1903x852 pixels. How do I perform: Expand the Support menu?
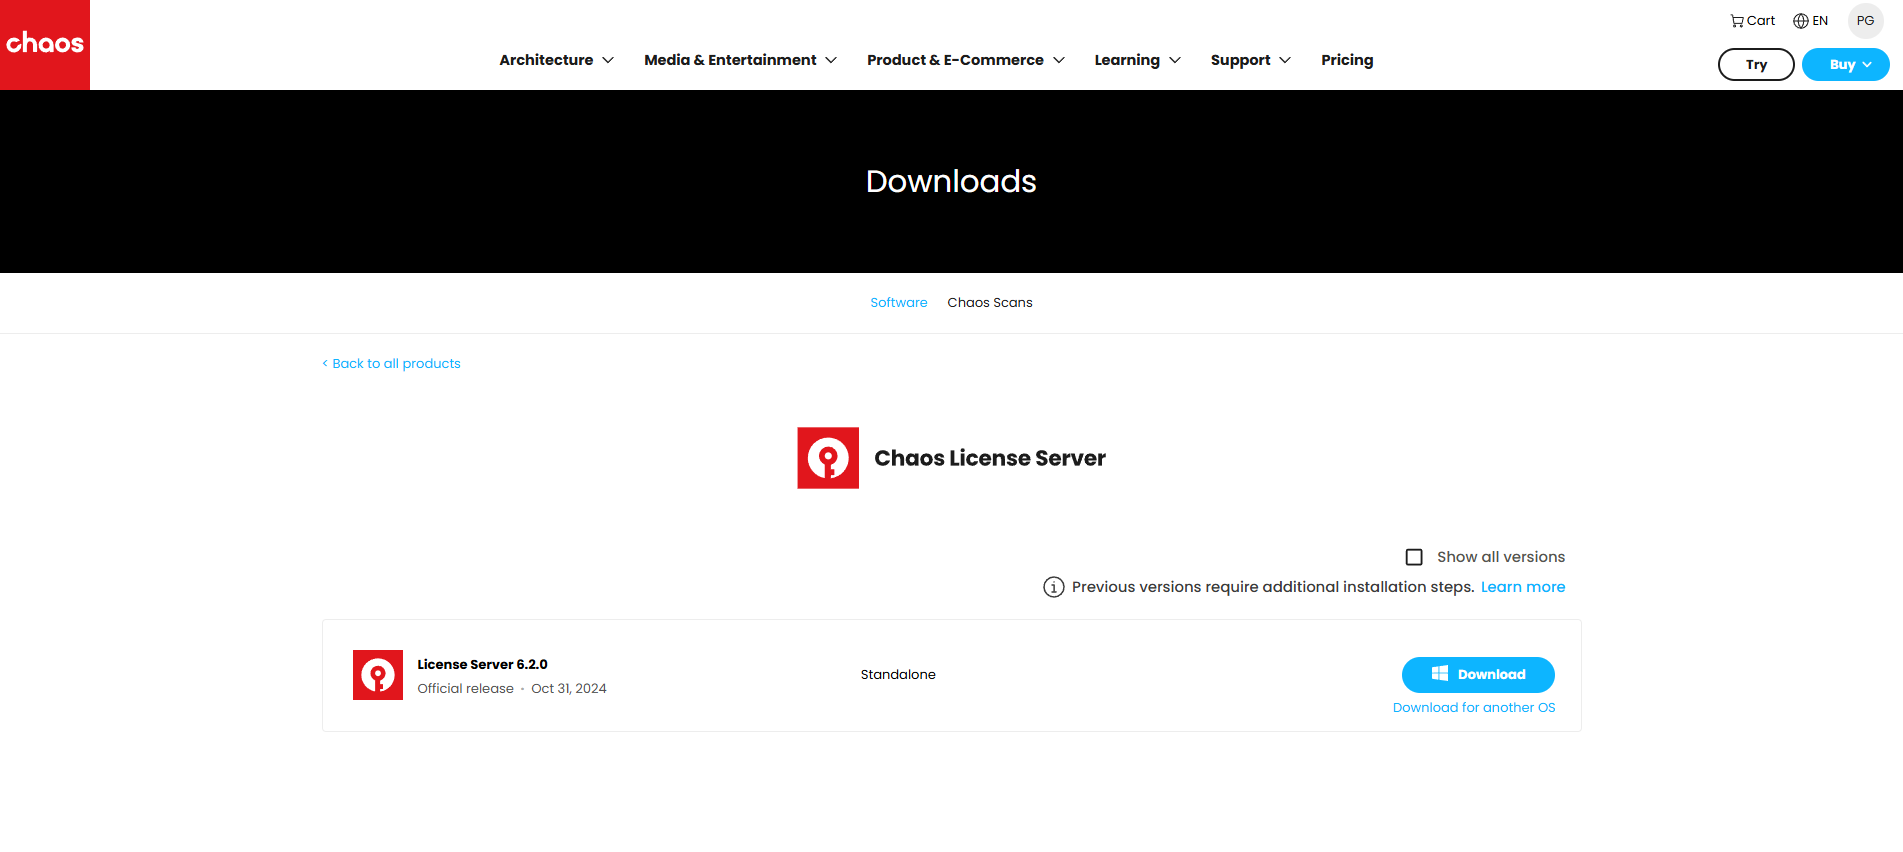coord(1251,60)
